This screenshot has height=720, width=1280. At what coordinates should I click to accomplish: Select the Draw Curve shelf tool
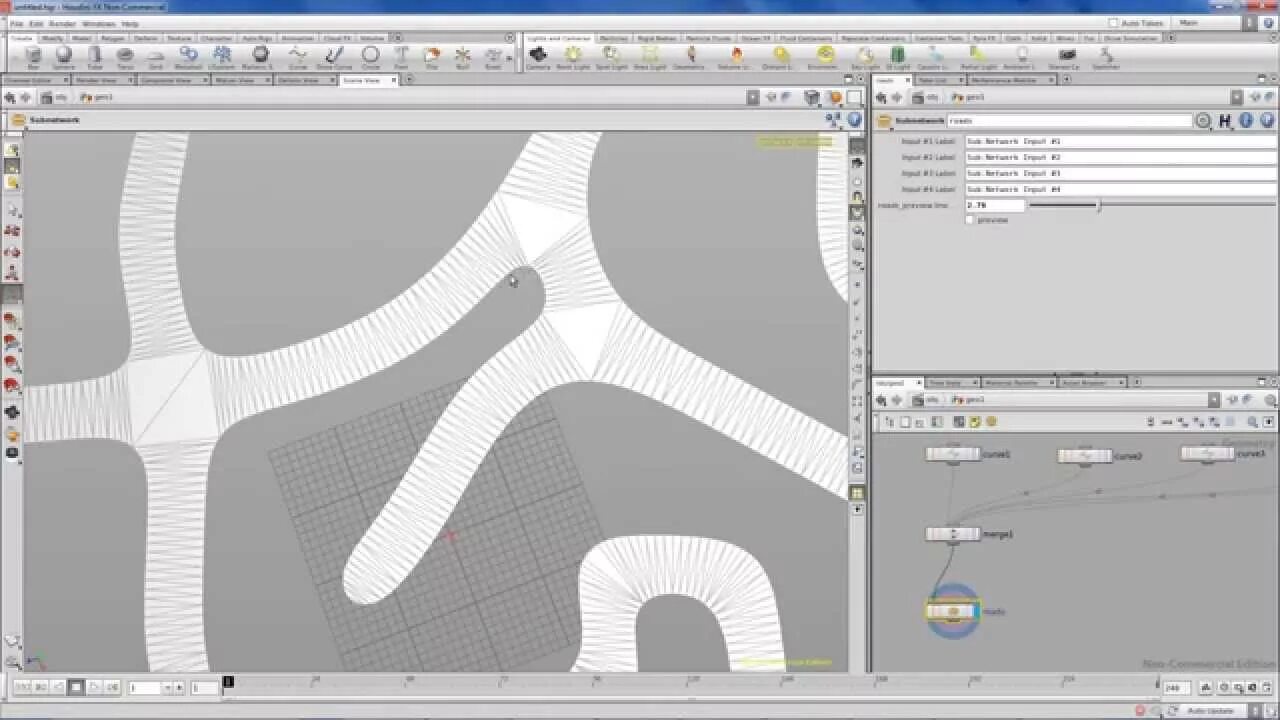(x=335, y=57)
